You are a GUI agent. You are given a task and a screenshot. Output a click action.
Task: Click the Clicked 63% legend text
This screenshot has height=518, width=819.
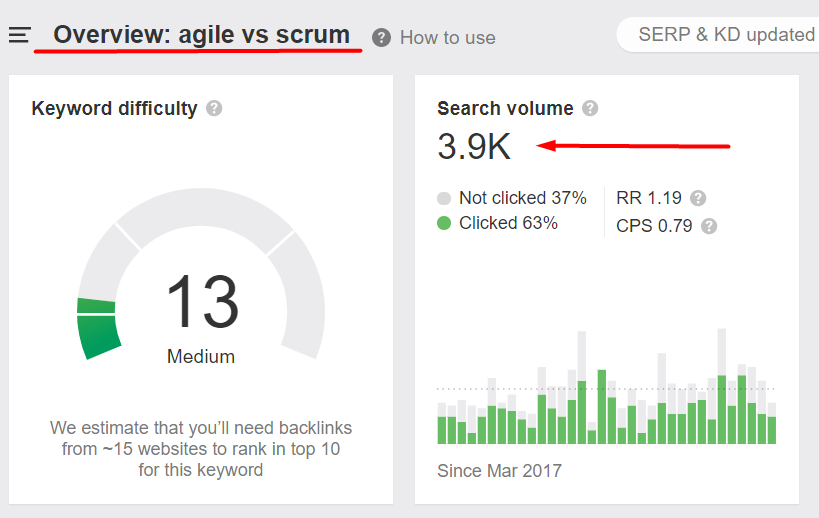(x=508, y=223)
